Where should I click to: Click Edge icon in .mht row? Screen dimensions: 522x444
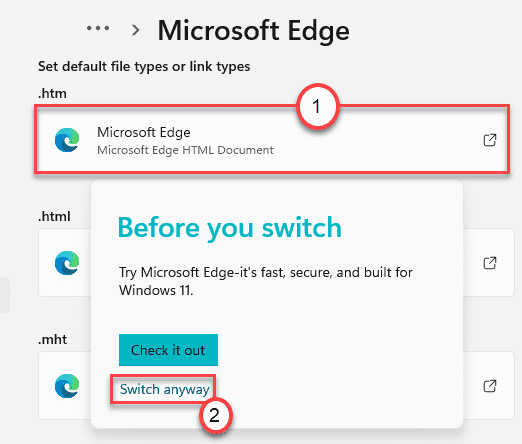(67, 386)
